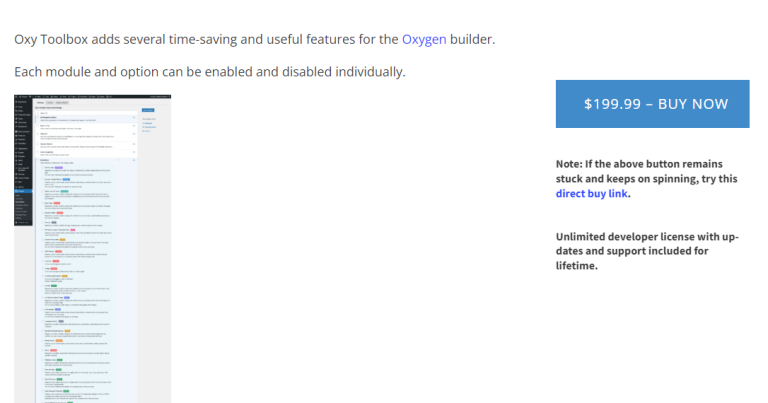Select the first settings tab in the thumbnail
This screenshot has height=403, width=768.
[x=42, y=102]
